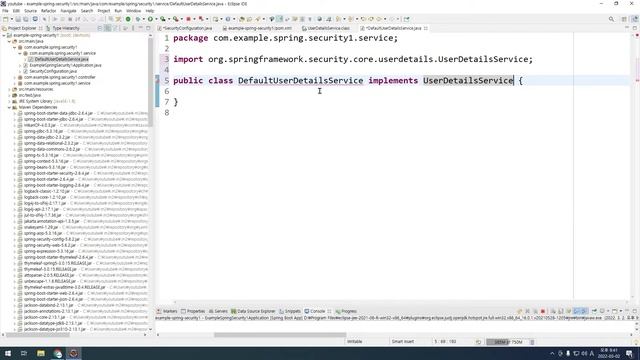The height and width of the screenshot is (360, 640).
Task: Click the green Run toolbar icon
Action: tap(150, 19)
